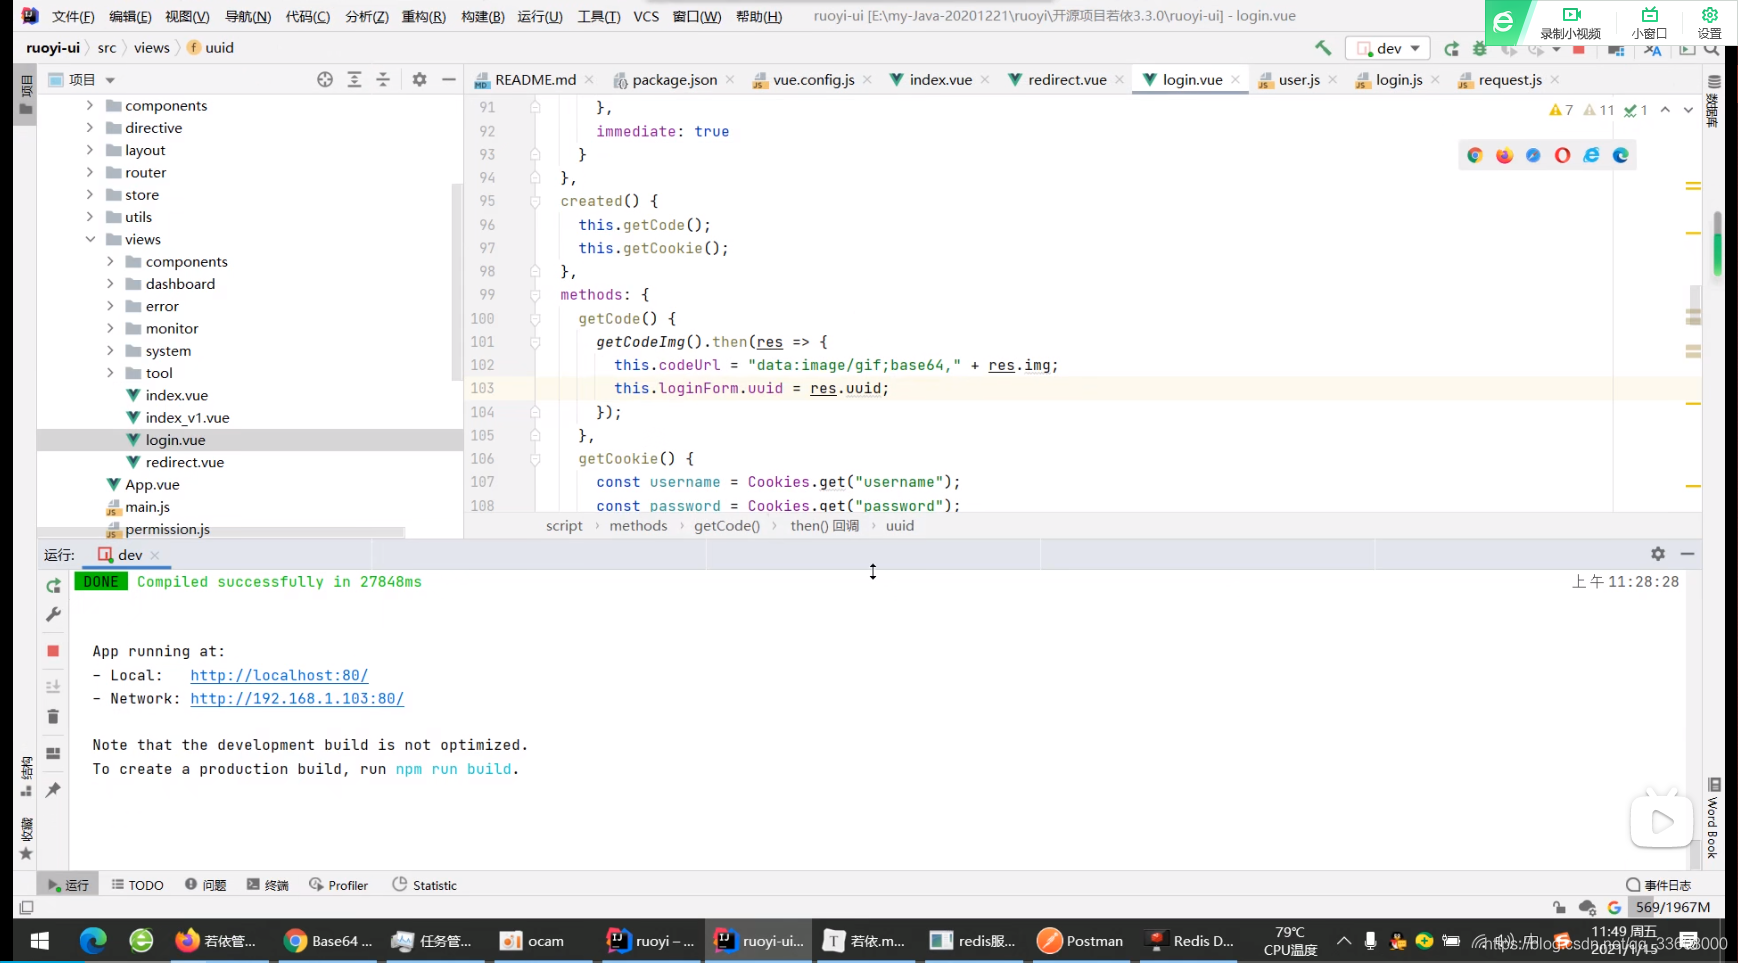This screenshot has height=963, width=1738.
Task: Select App.vue in project tree
Action: coord(152,485)
